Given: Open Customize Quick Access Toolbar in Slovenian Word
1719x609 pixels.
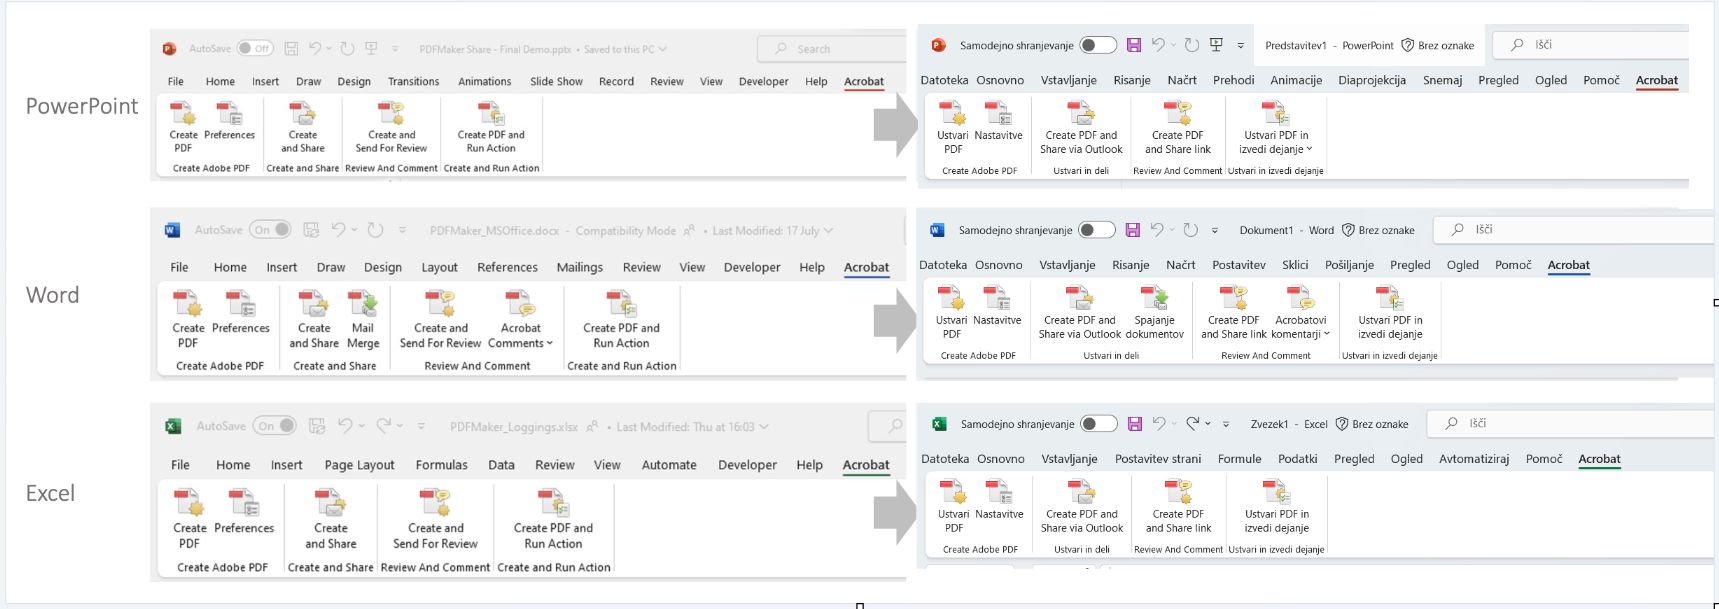Looking at the screenshot, I should coord(1215,230).
